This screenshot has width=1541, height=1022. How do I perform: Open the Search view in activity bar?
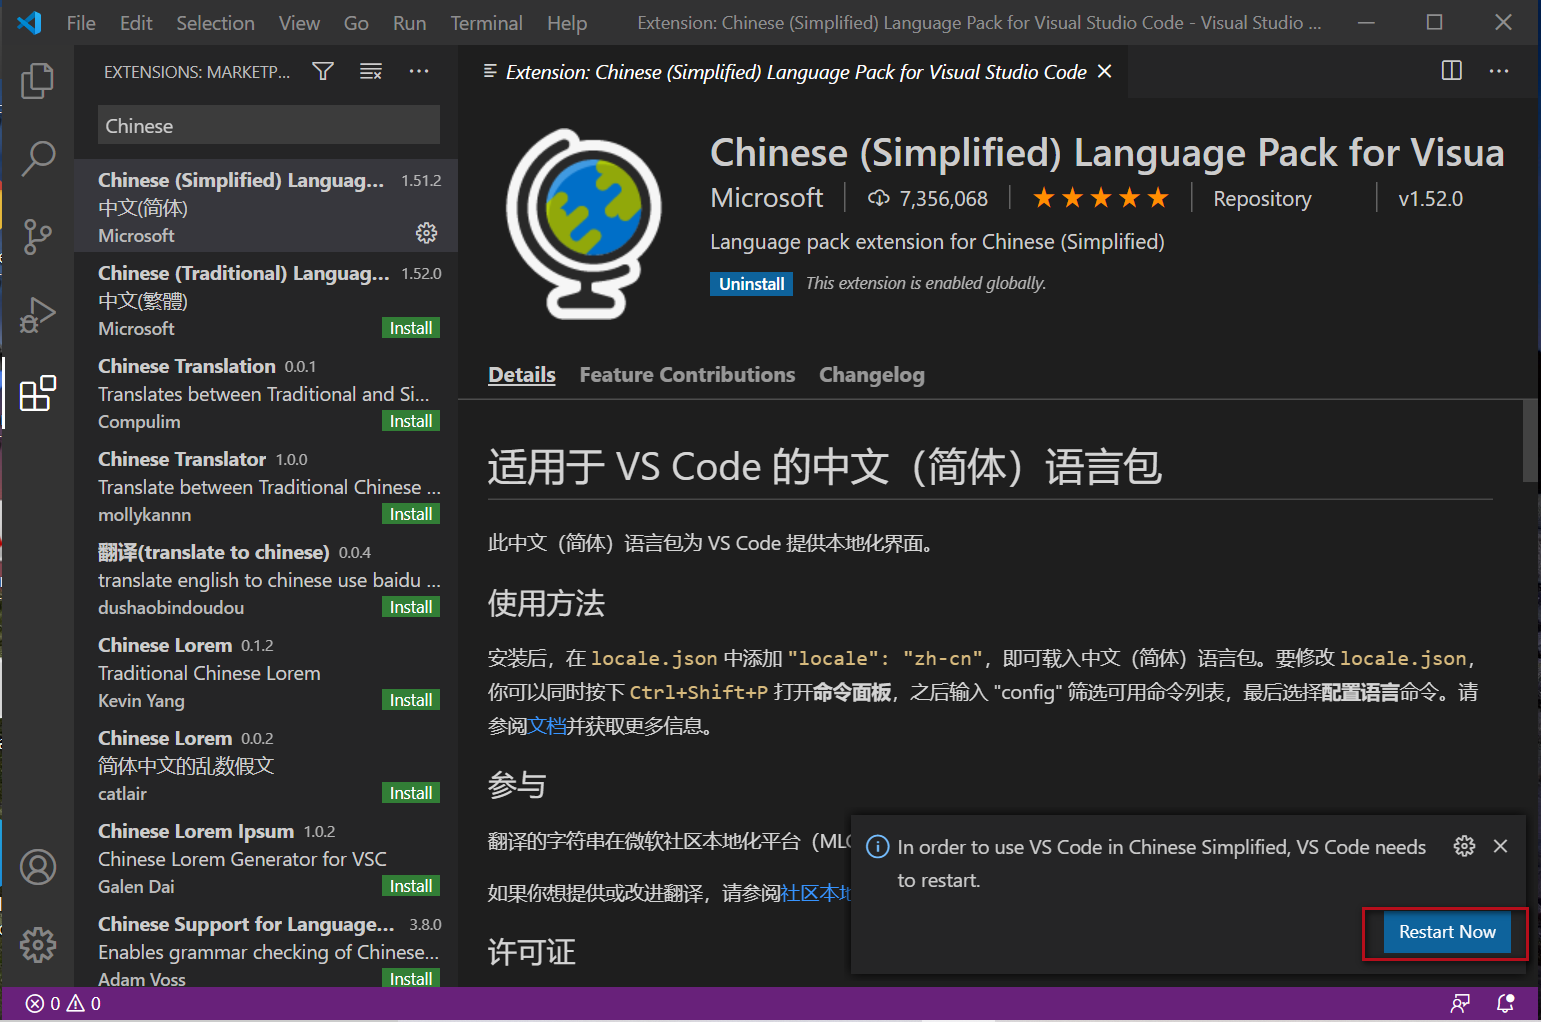(37, 158)
